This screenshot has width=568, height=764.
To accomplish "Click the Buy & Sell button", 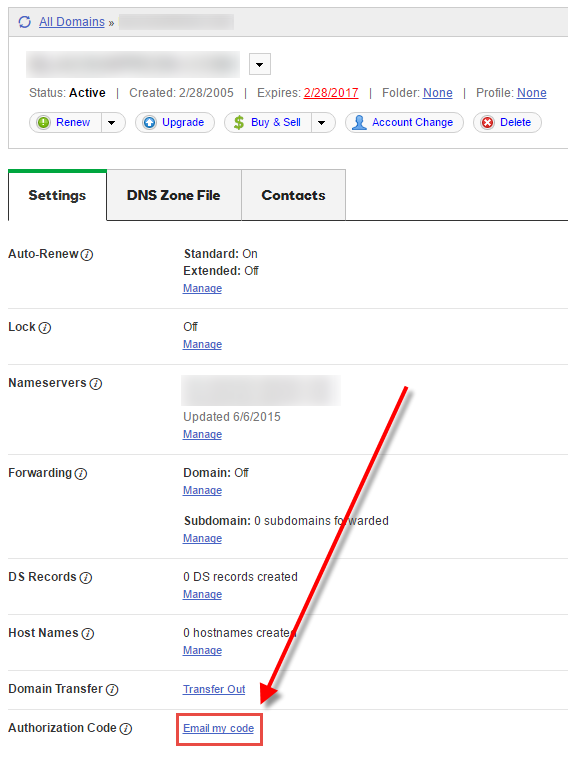I will click(268, 122).
